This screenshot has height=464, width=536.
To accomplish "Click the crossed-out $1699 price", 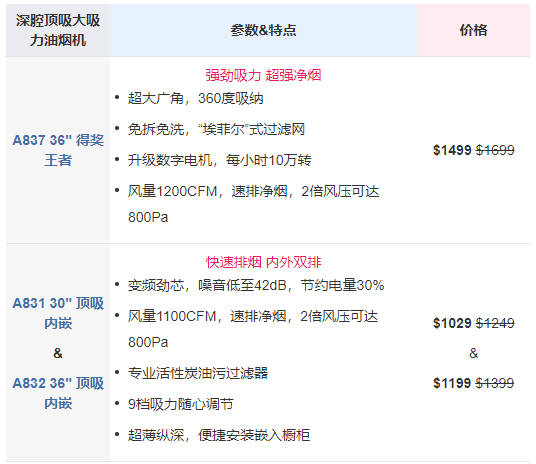I will [495, 150].
